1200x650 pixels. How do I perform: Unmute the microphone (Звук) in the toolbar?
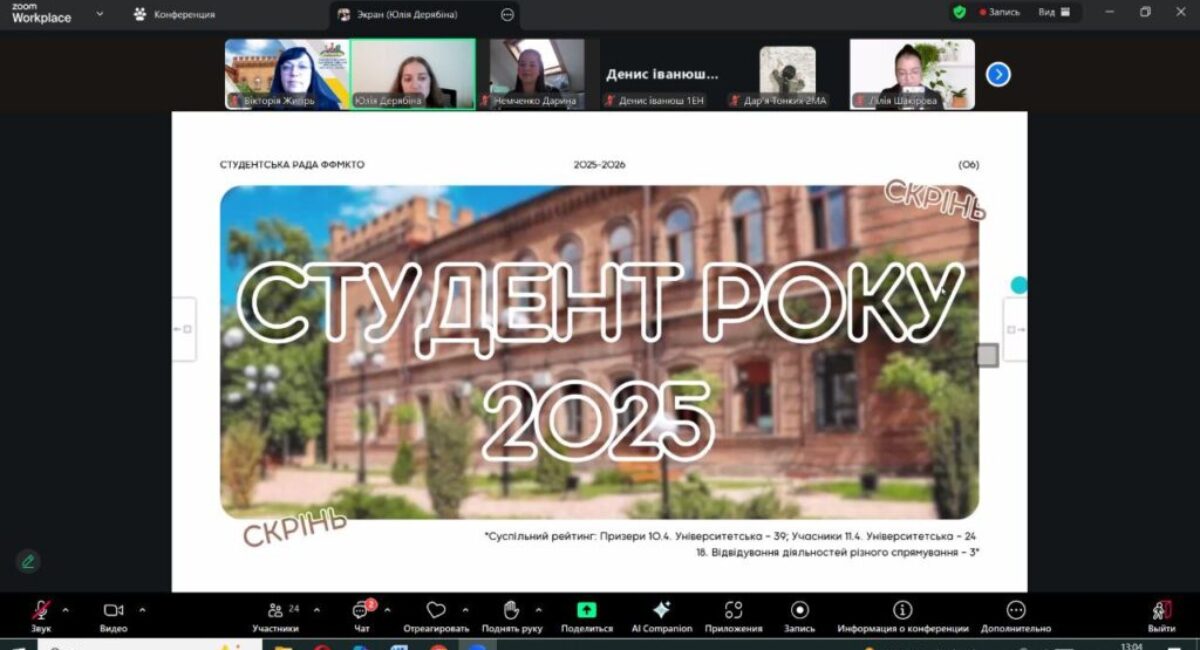pyautogui.click(x=41, y=612)
